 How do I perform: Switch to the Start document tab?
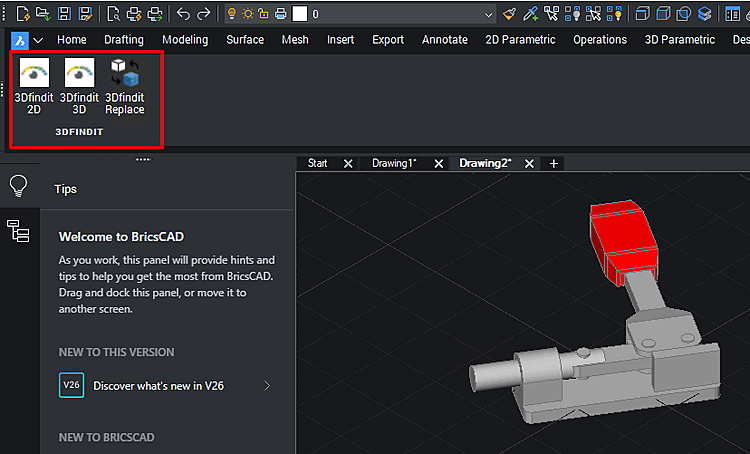(318, 163)
